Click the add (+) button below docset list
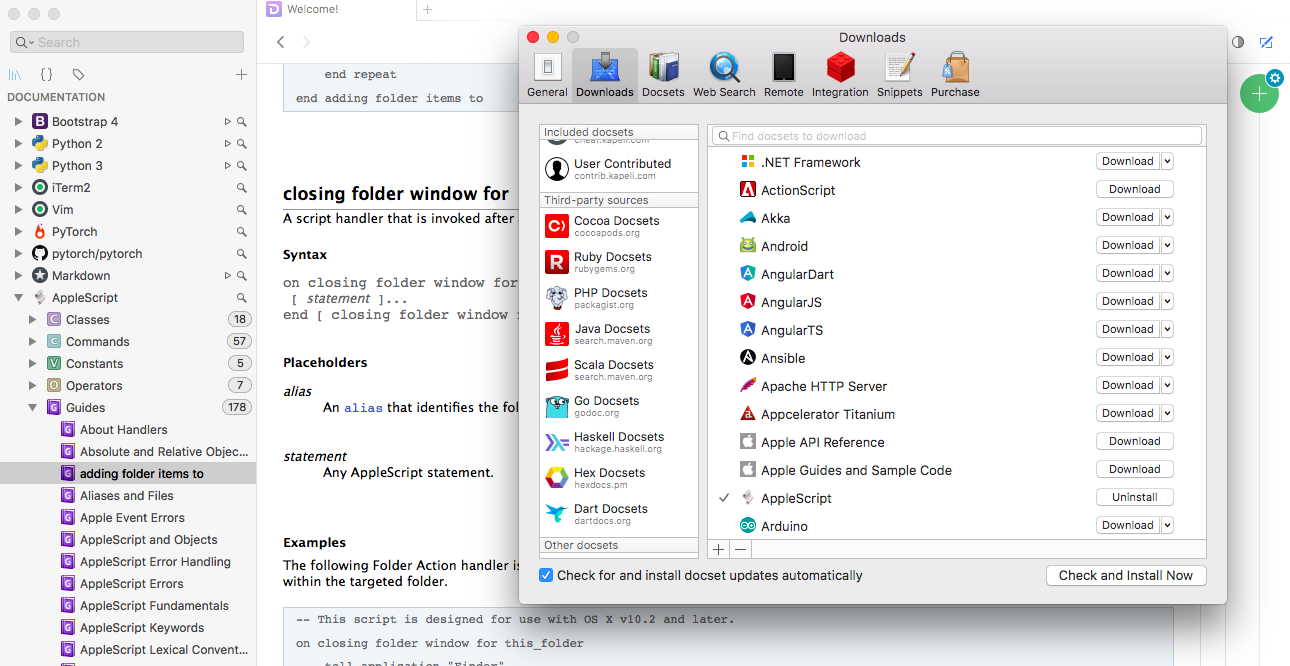The image size is (1290, 666). coord(718,549)
